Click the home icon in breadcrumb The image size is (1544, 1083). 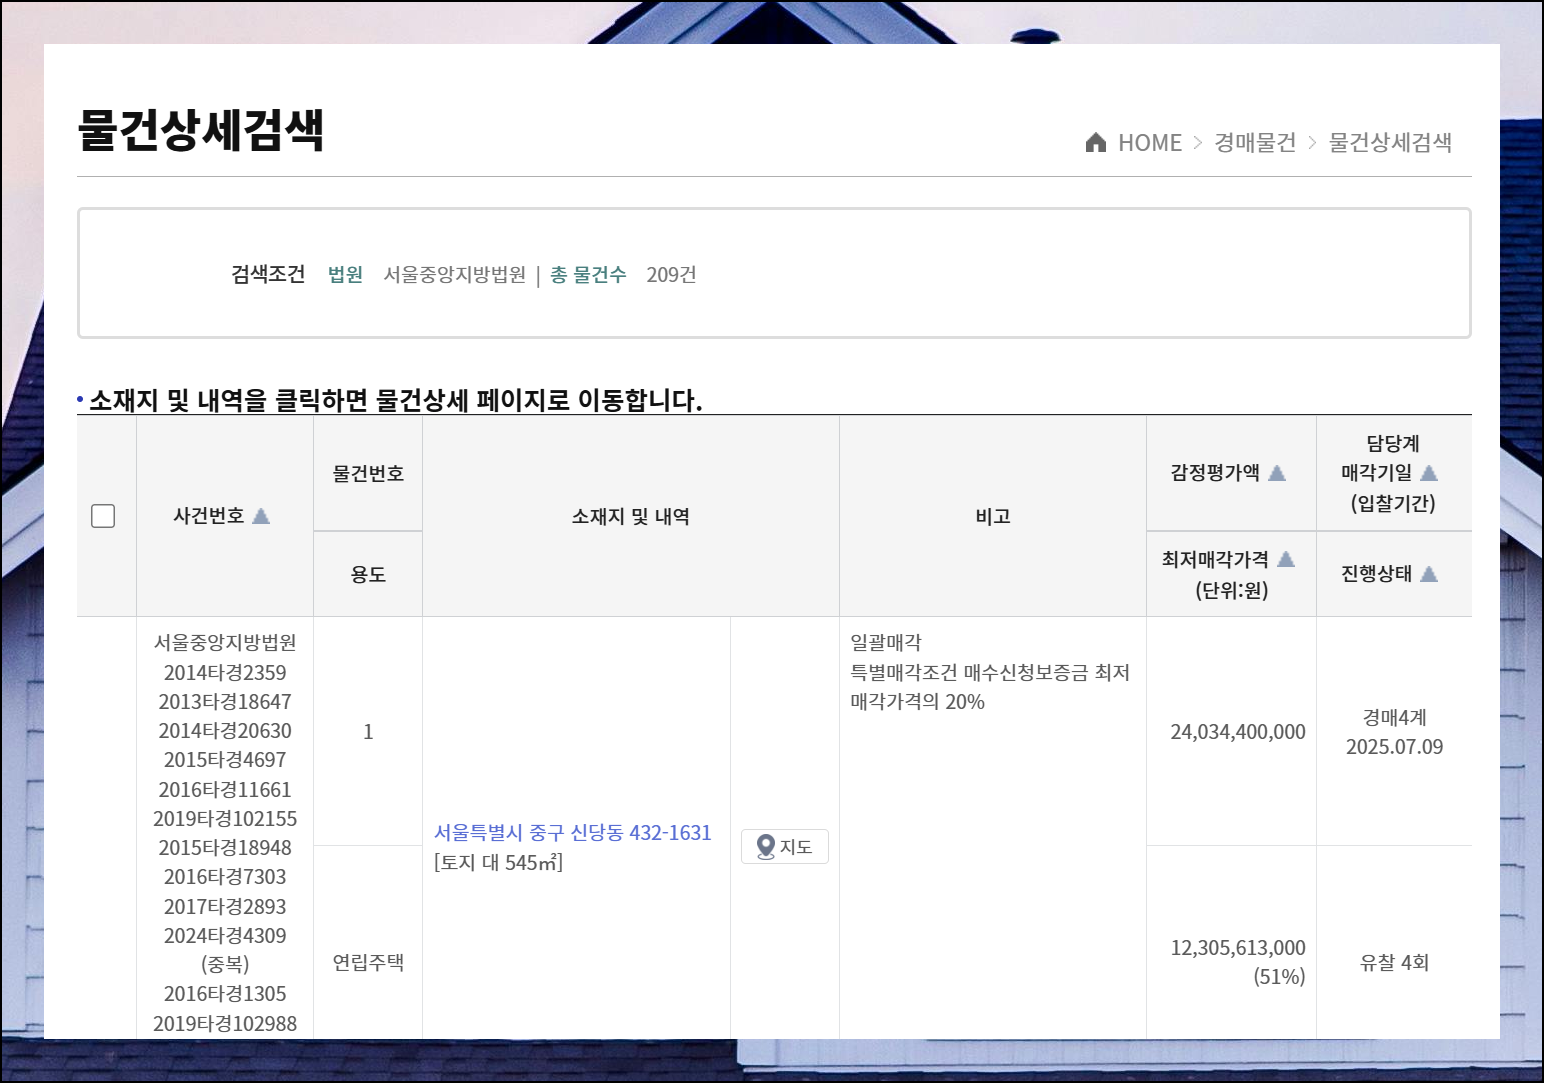1096,143
